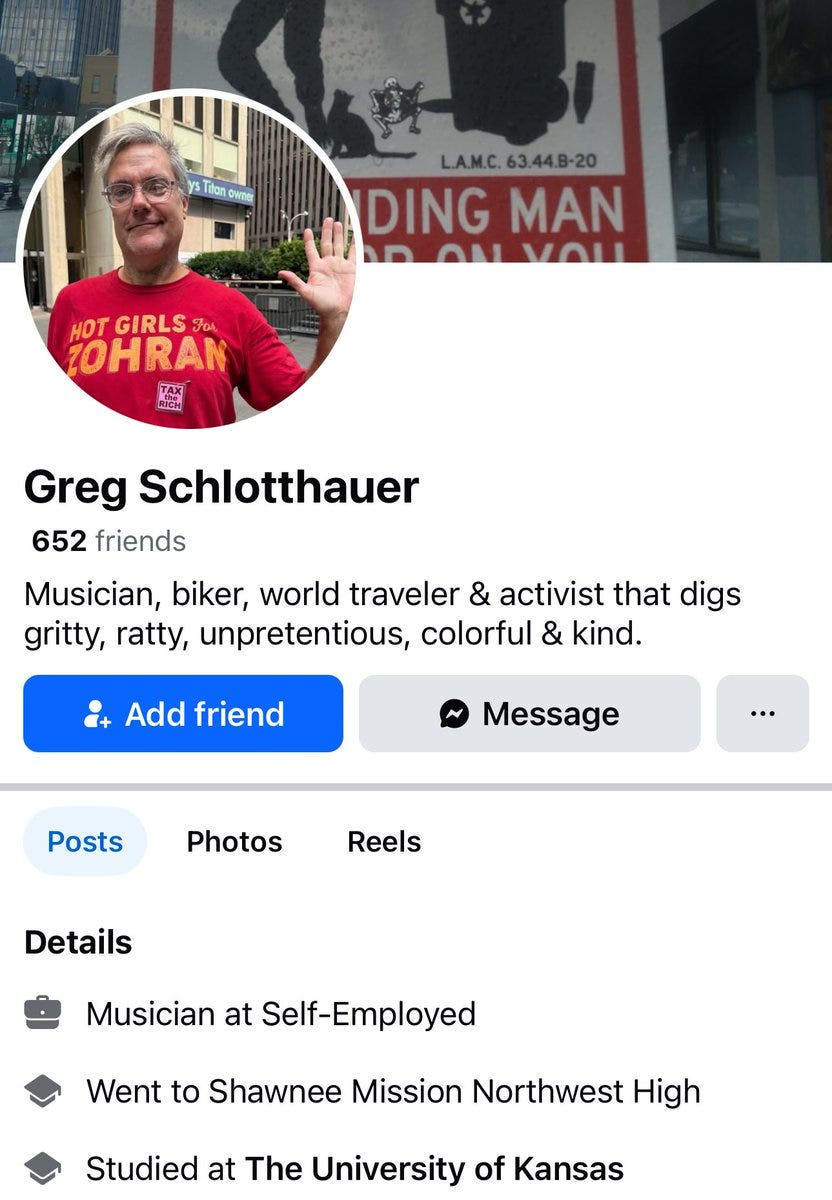This screenshot has width=832, height=1200.
Task: Click the Musician at Self-Employed detail
Action: (281, 1014)
